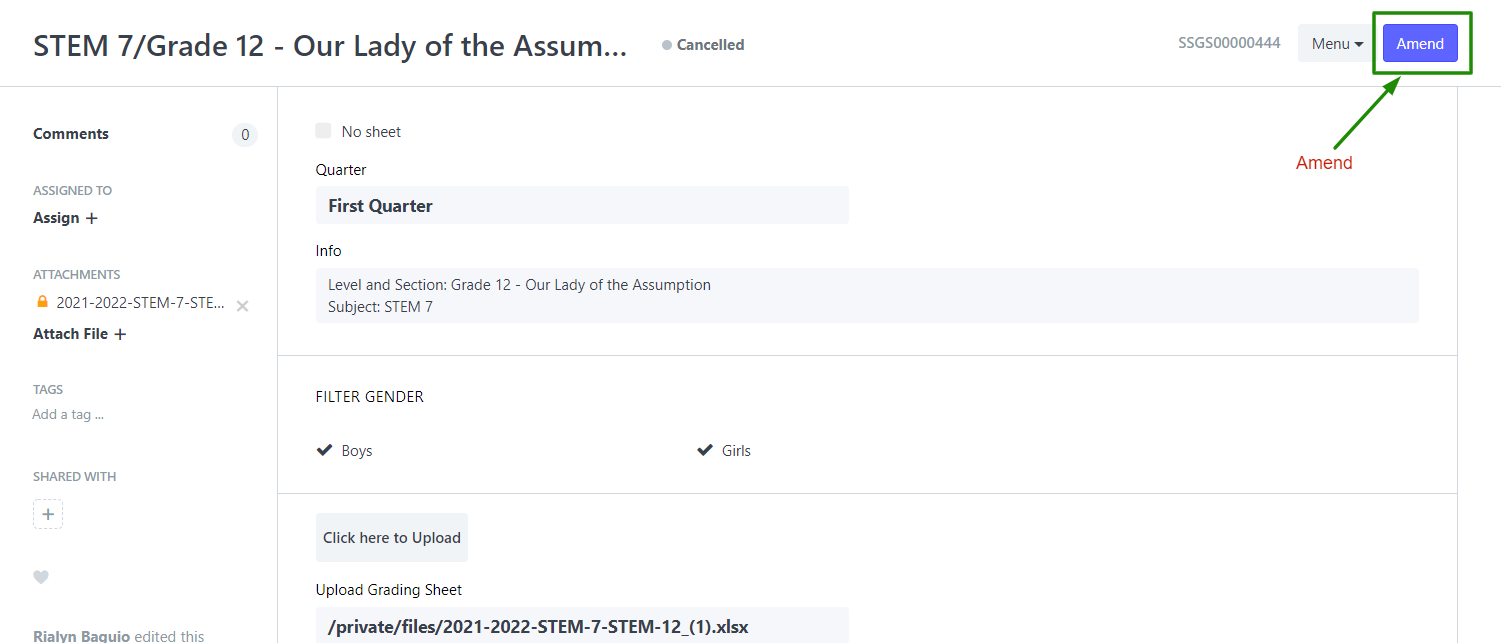The image size is (1501, 643).
Task: Click the Add a tag input
Action: (x=68, y=414)
